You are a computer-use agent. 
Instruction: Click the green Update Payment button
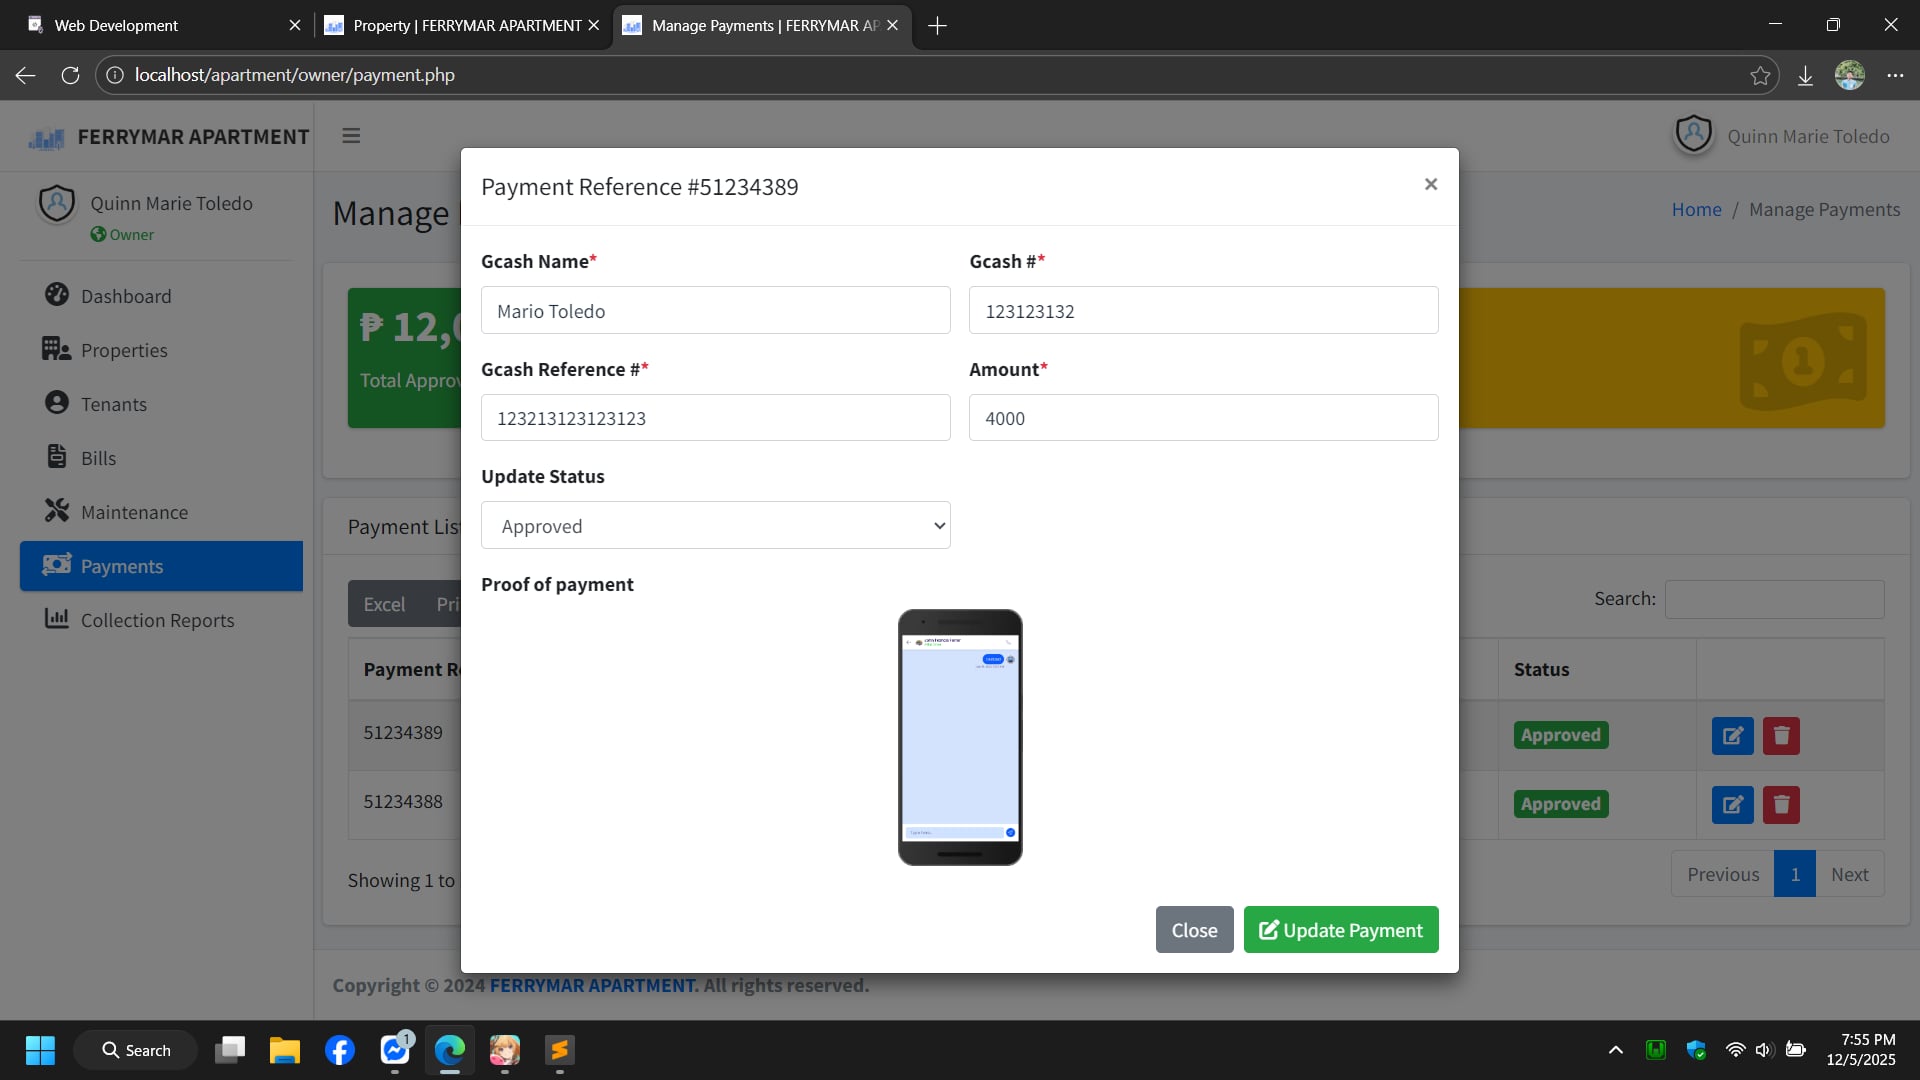(1340, 930)
